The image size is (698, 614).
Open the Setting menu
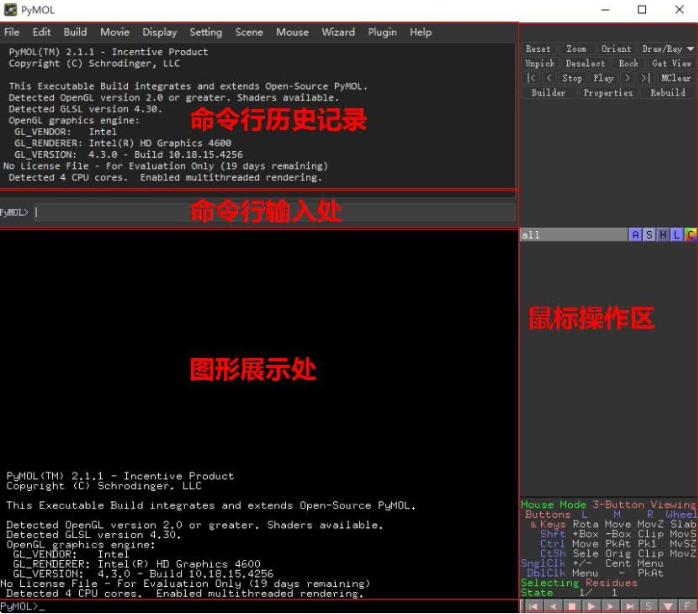coord(206,32)
